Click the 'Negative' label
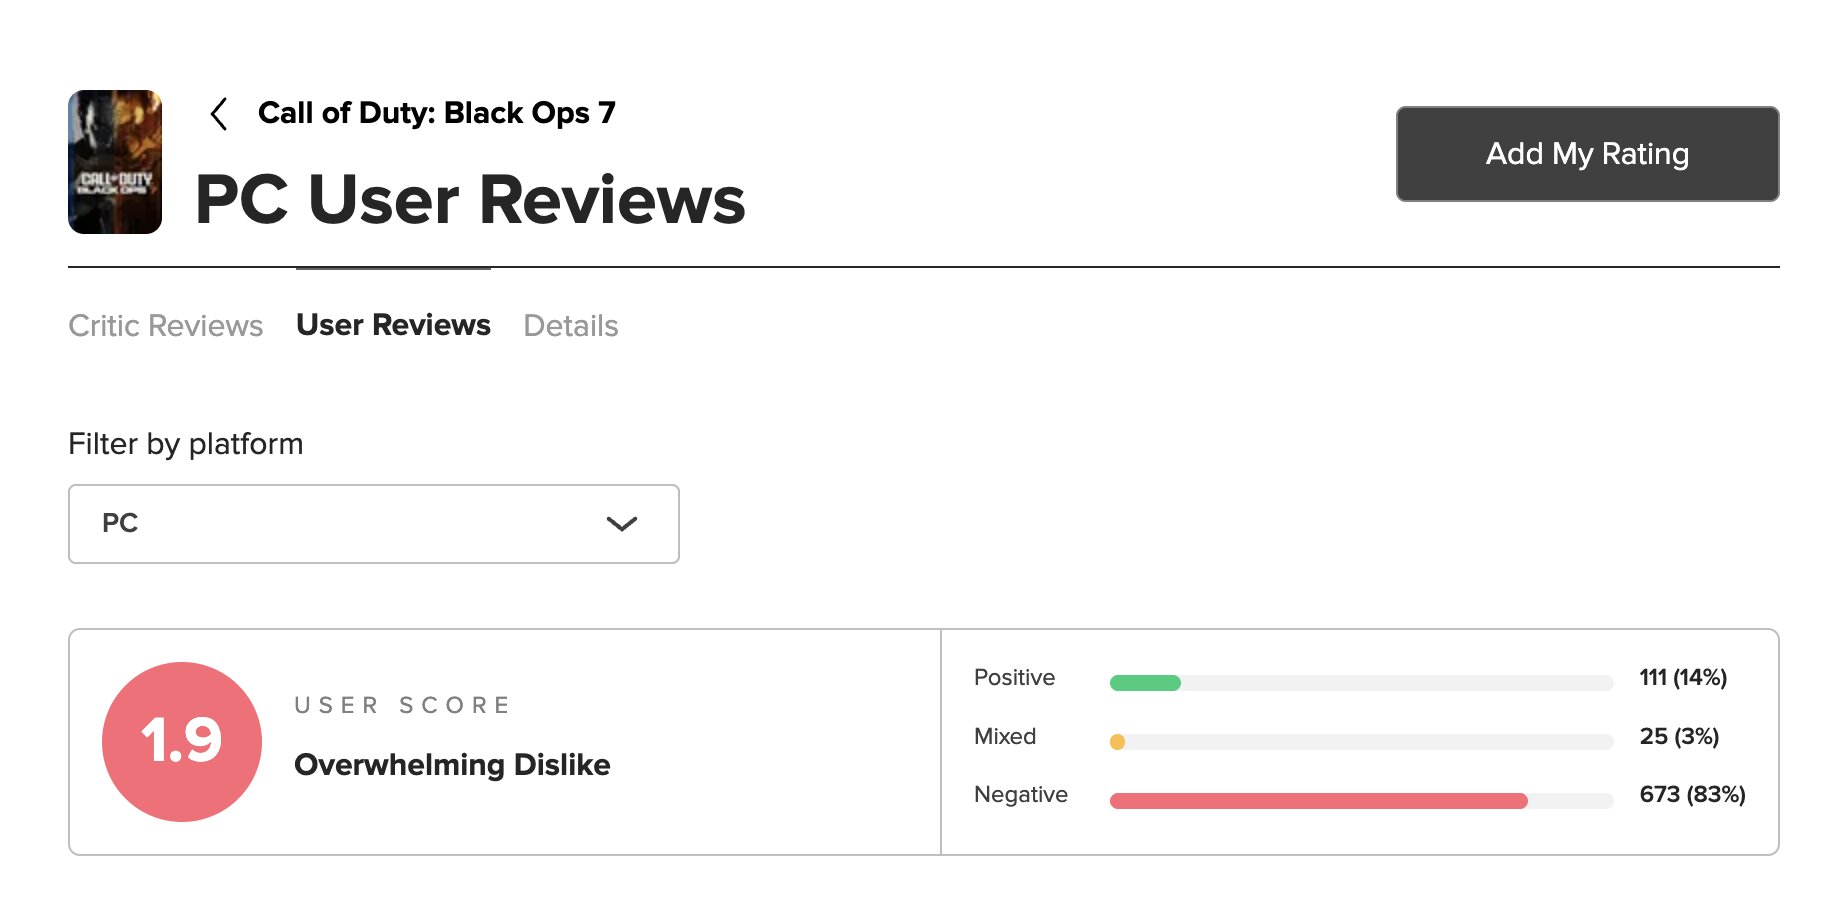 point(1021,795)
